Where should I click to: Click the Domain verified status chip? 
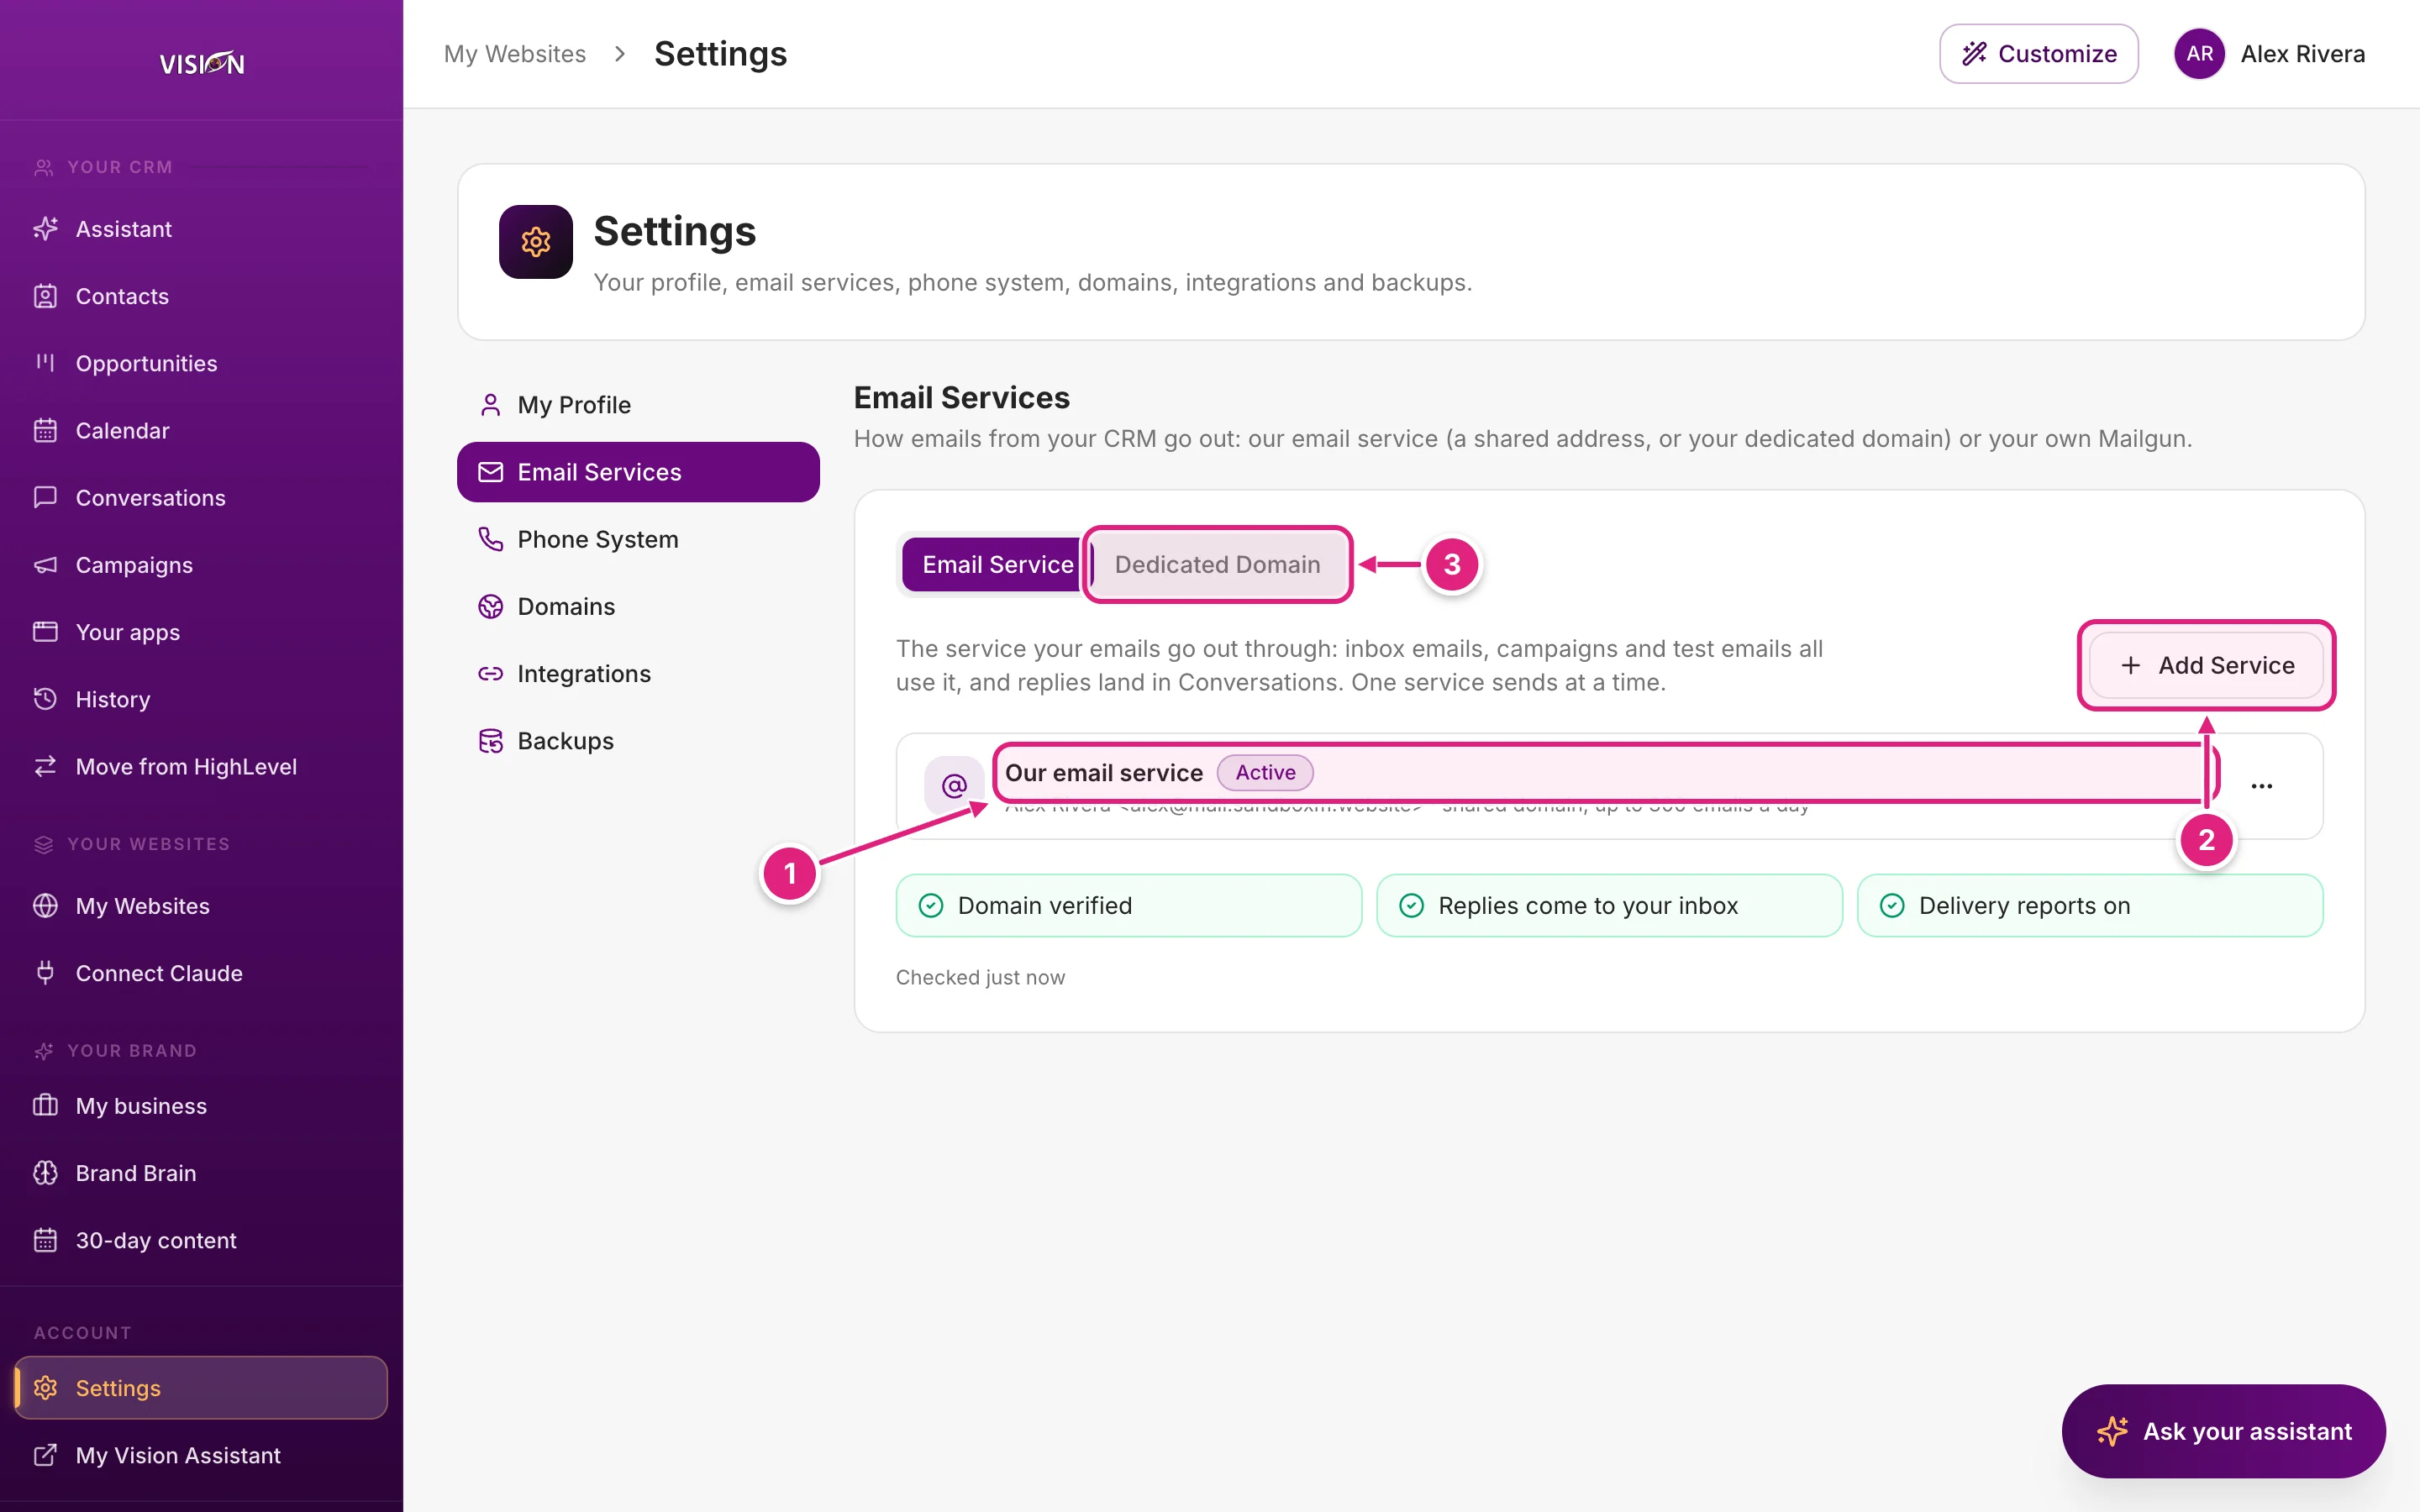click(x=1129, y=905)
